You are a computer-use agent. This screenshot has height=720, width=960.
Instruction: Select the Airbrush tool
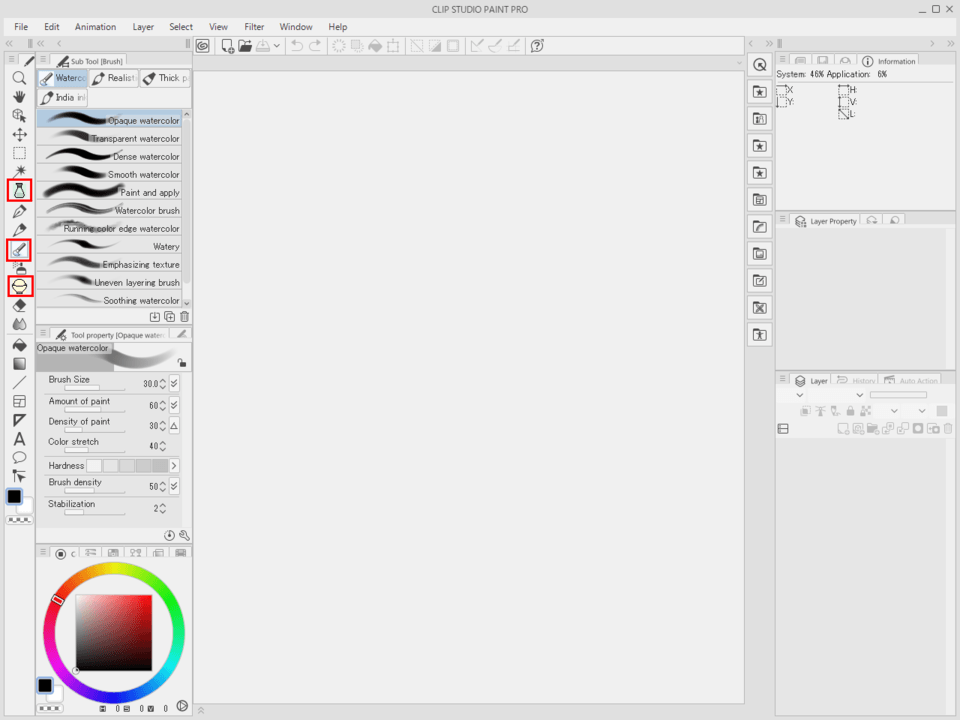click(19, 268)
